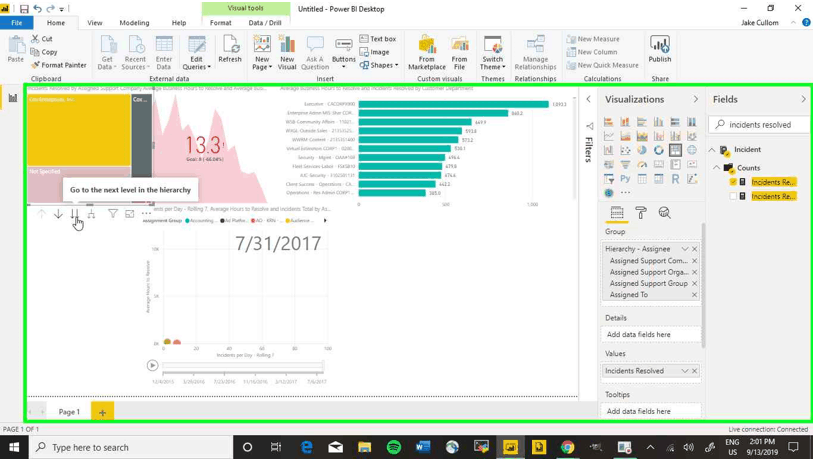The height and width of the screenshot is (461, 814).
Task: Select the stacked bar chart visualization
Action: 608,122
